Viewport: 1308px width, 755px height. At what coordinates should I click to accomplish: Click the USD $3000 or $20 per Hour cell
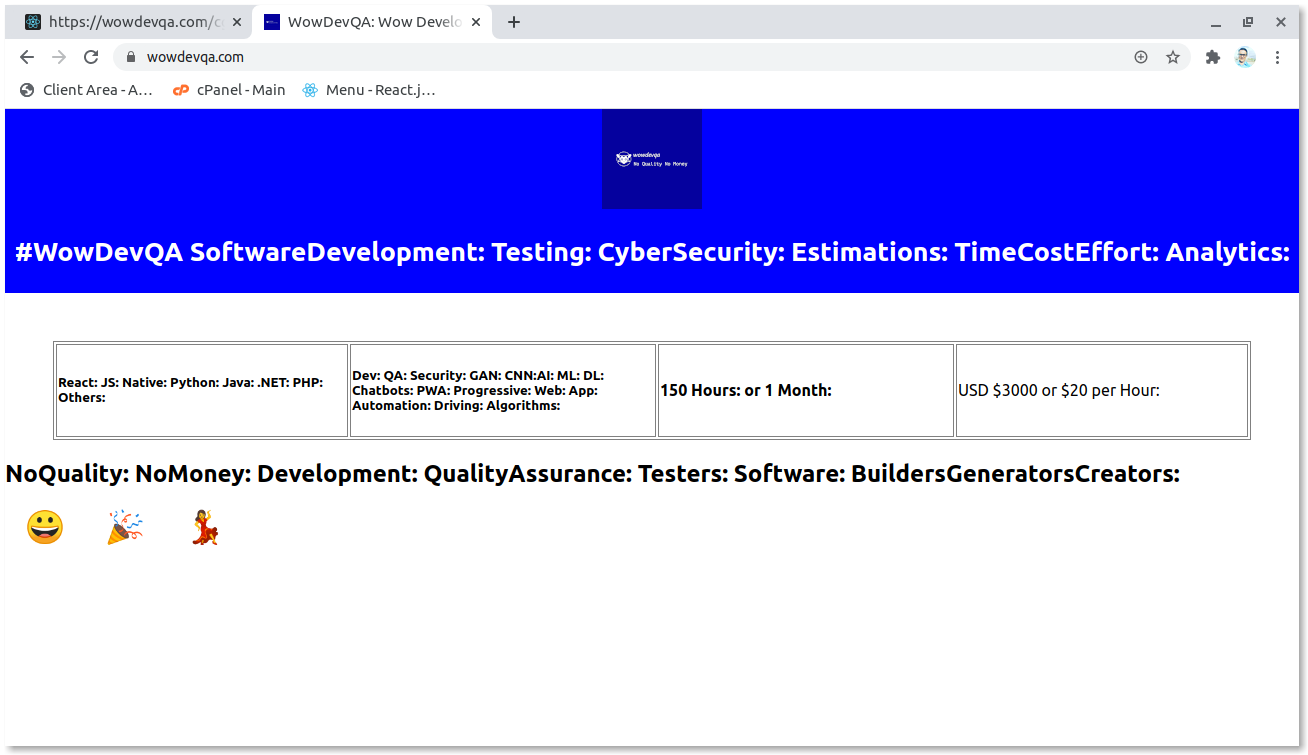1102,390
